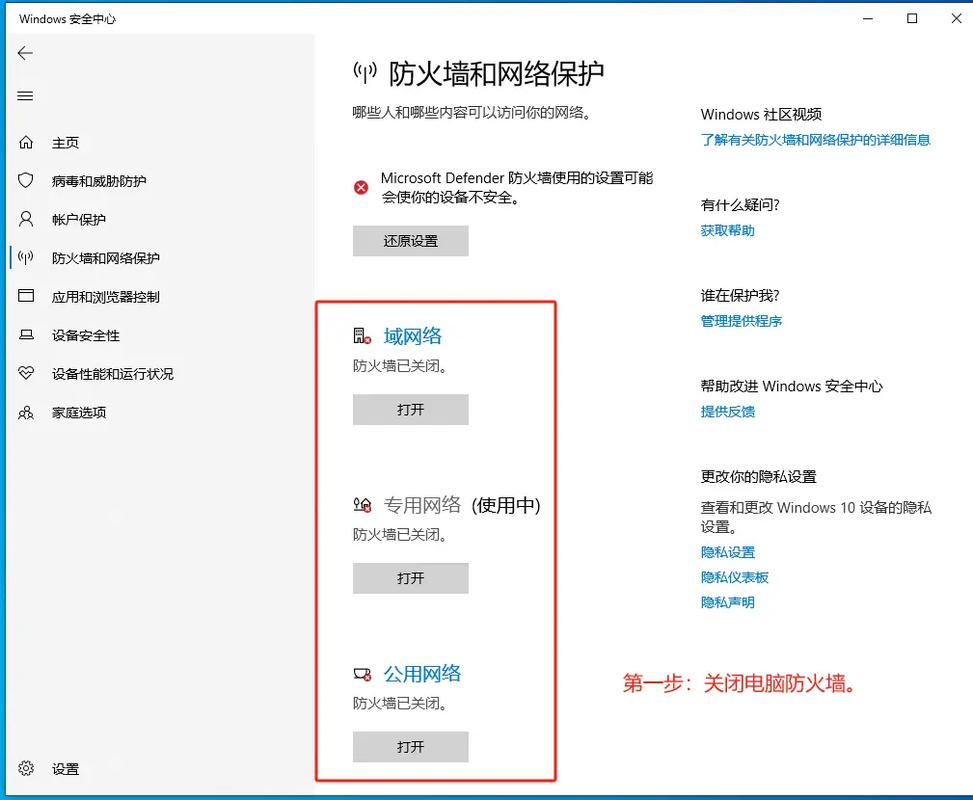Open 主页 in the sidebar

coord(65,143)
